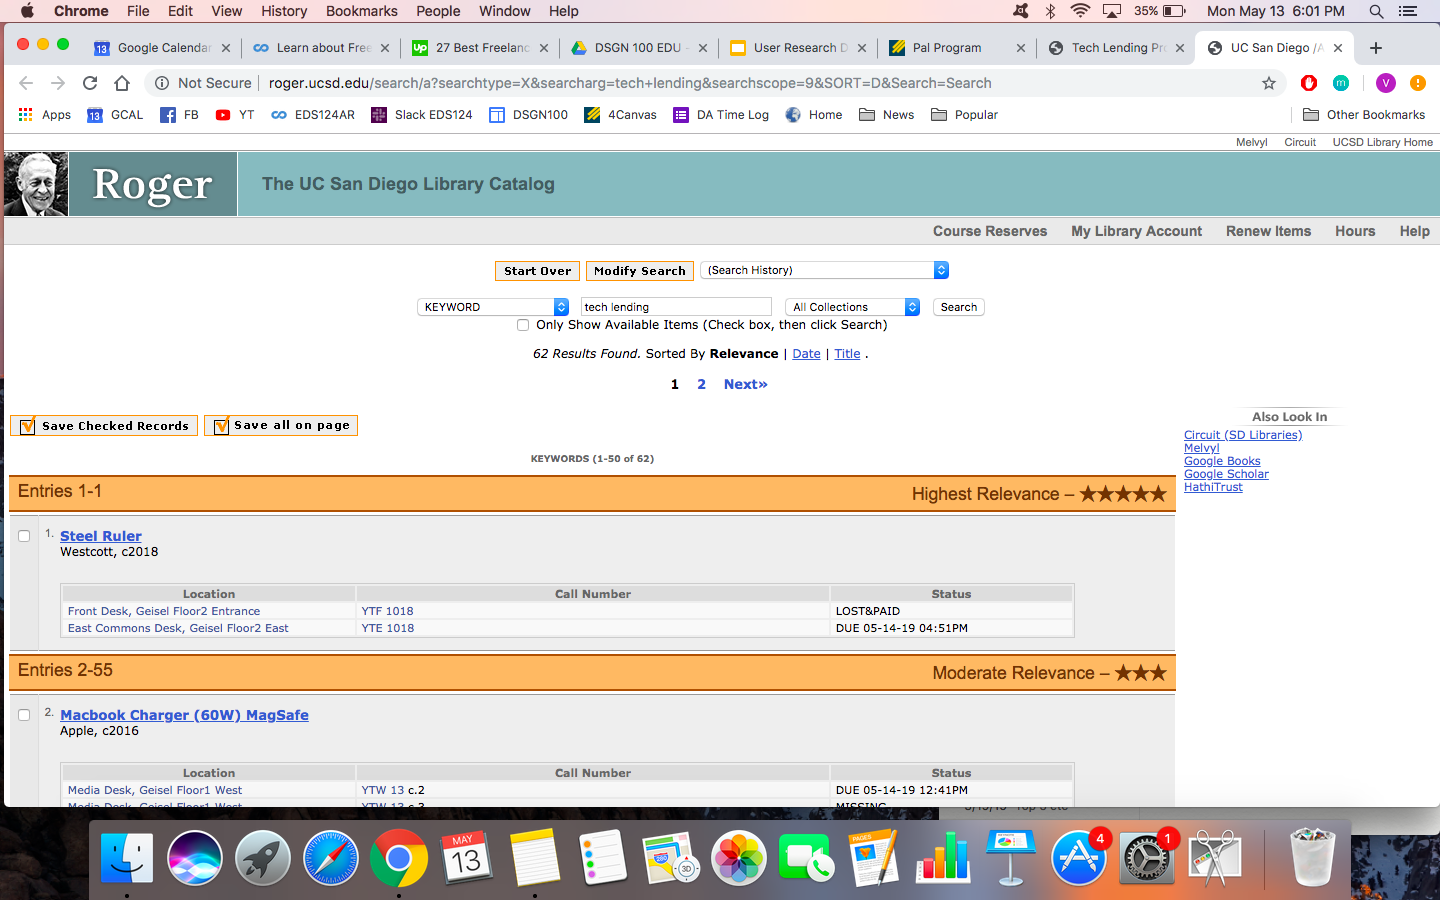Switch to the 27 Best Freelance tab

tap(480, 48)
